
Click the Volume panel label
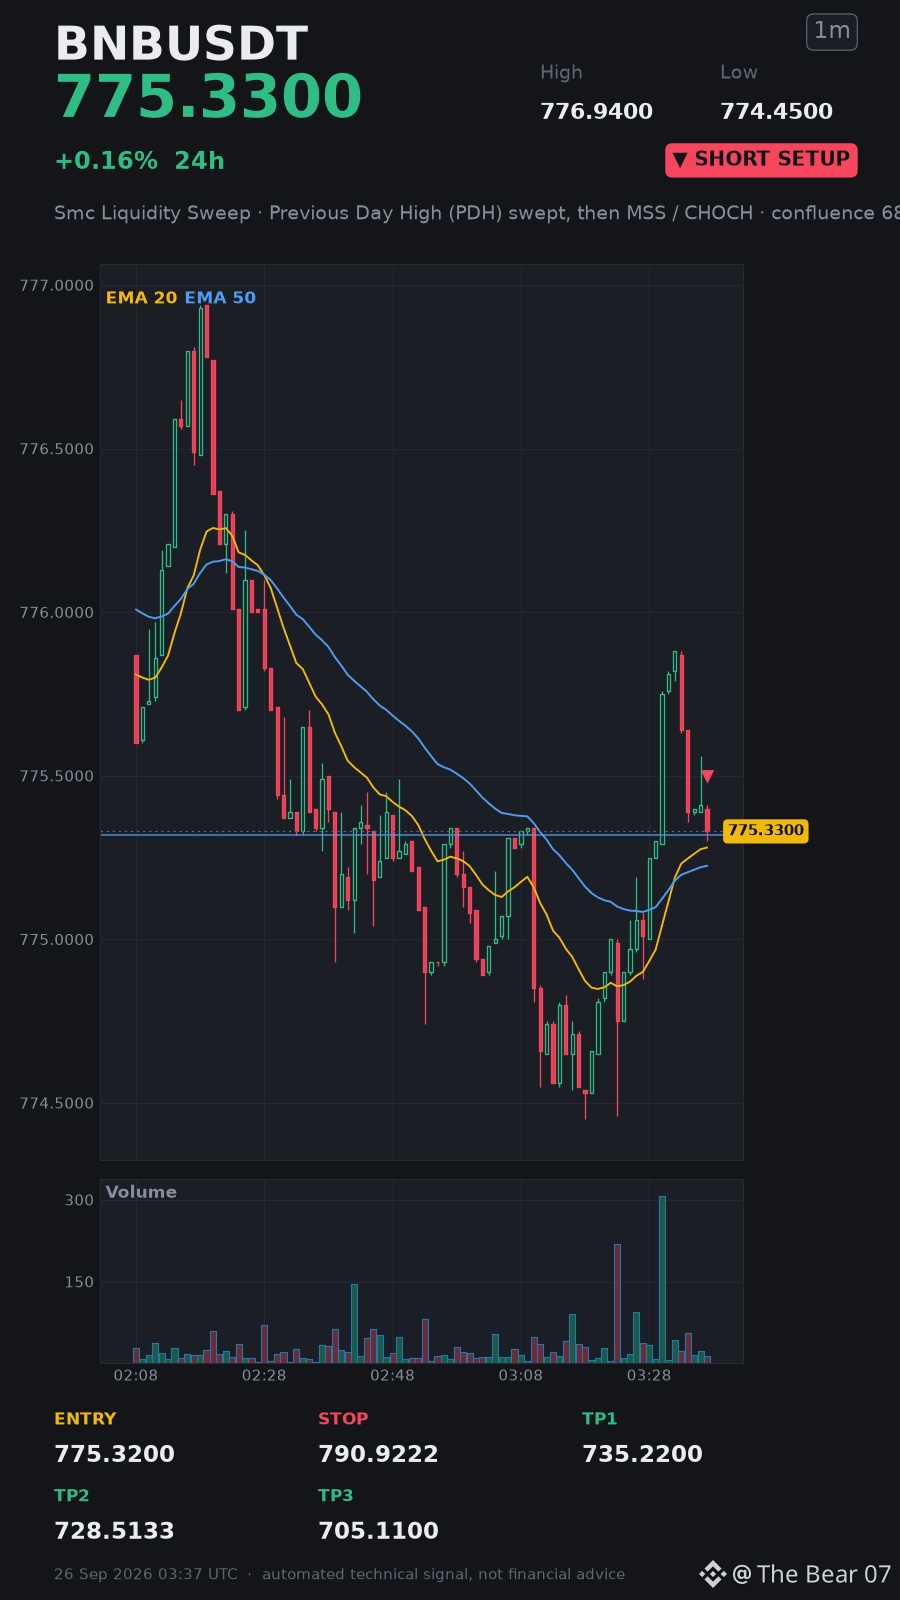pos(141,1192)
